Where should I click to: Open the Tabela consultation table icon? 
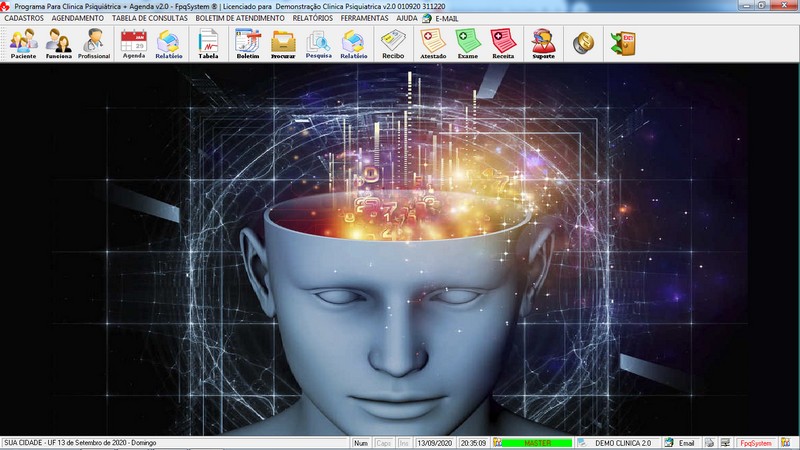tap(208, 43)
